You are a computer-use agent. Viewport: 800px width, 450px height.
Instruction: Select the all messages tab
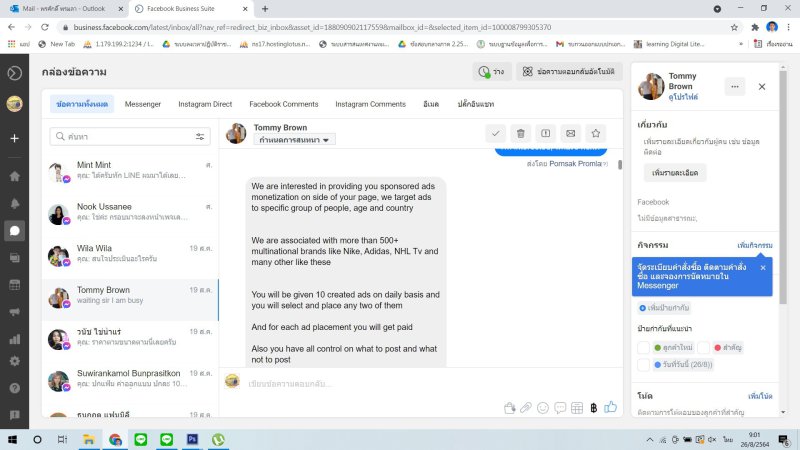(82, 104)
